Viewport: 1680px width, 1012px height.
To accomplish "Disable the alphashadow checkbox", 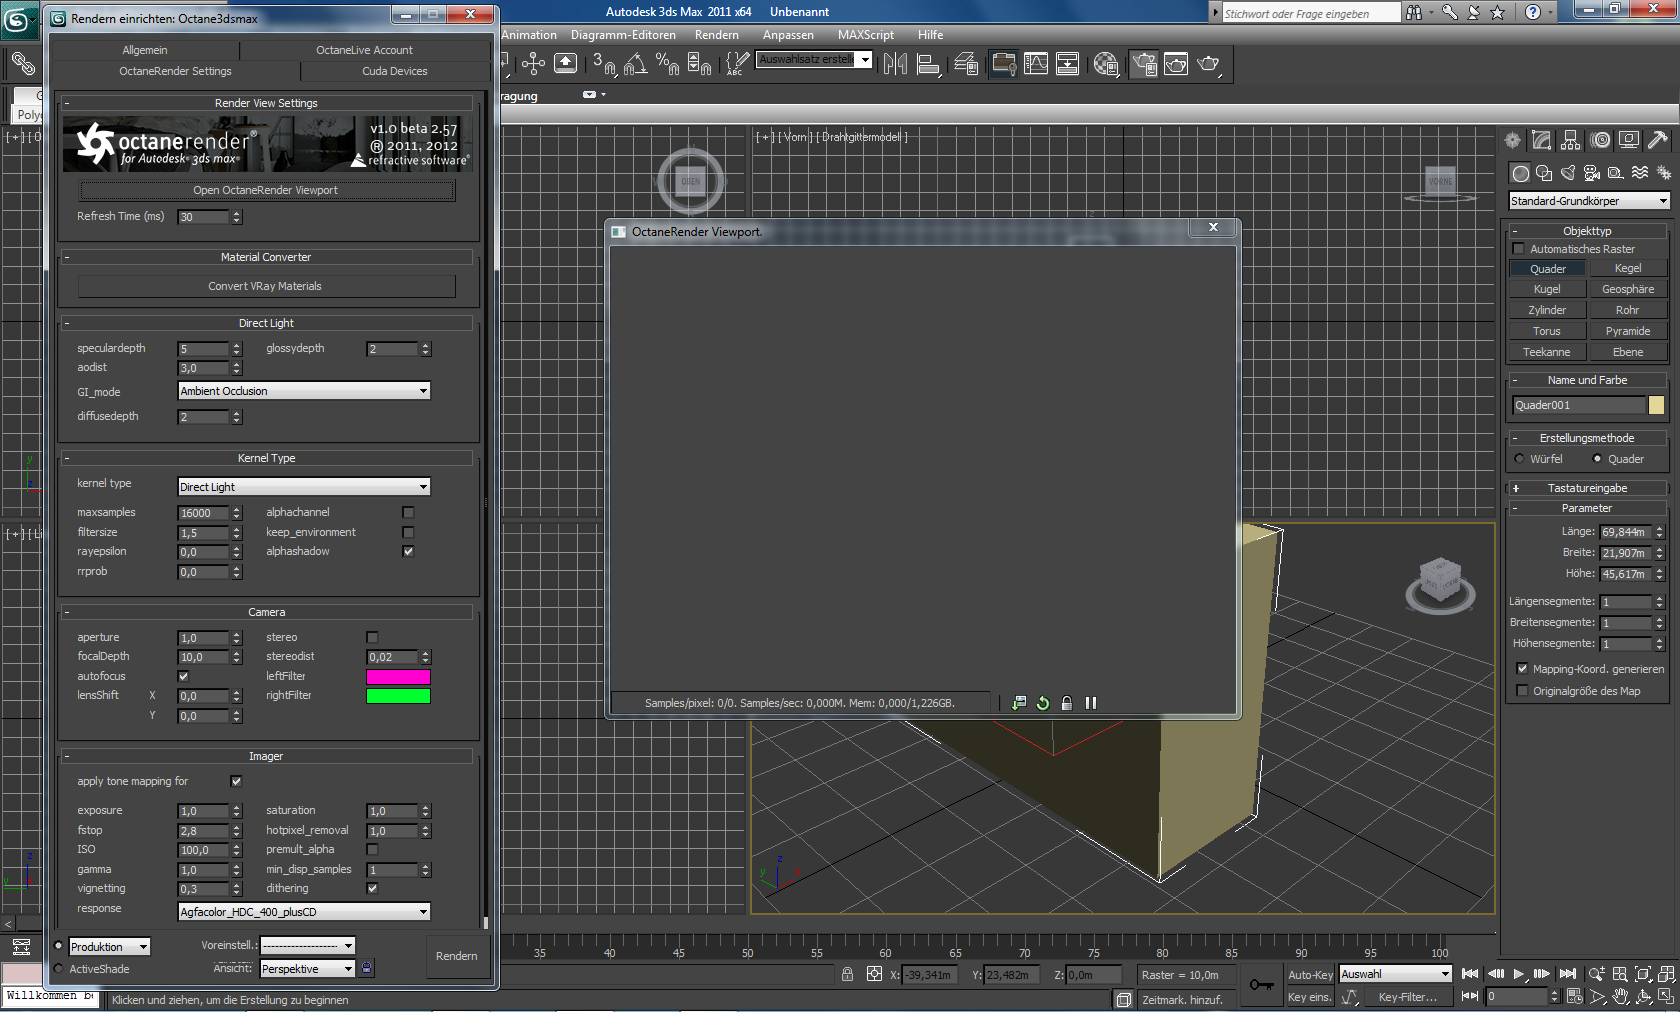I will [408, 551].
